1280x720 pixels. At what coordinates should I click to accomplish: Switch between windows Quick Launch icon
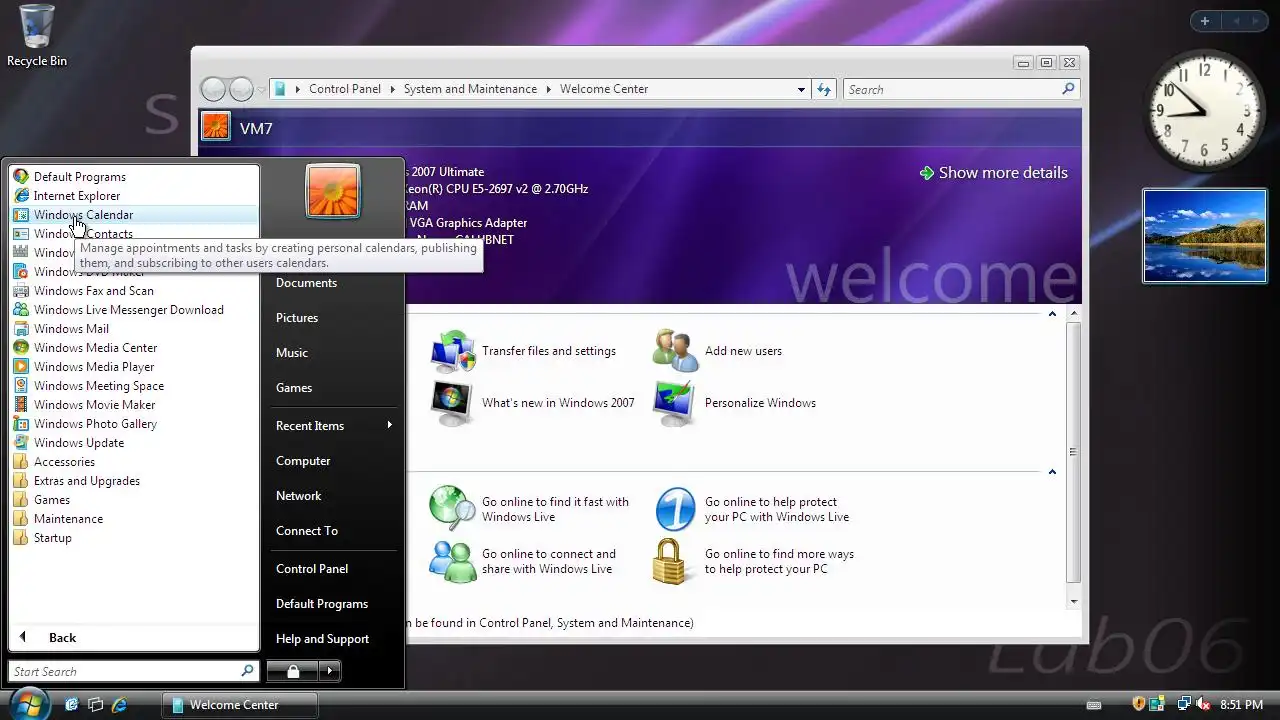point(96,705)
